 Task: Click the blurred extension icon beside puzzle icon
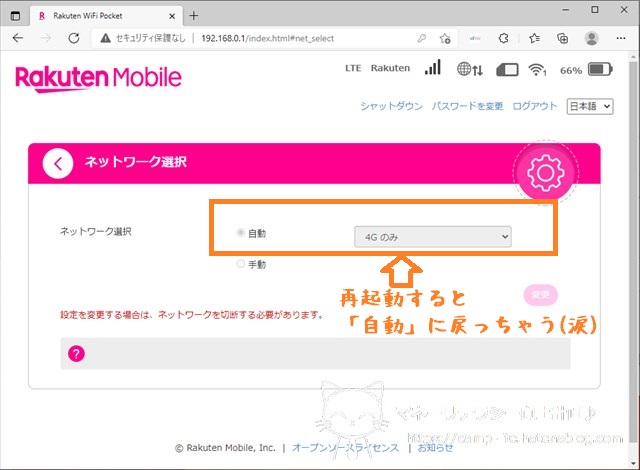tap(475, 38)
